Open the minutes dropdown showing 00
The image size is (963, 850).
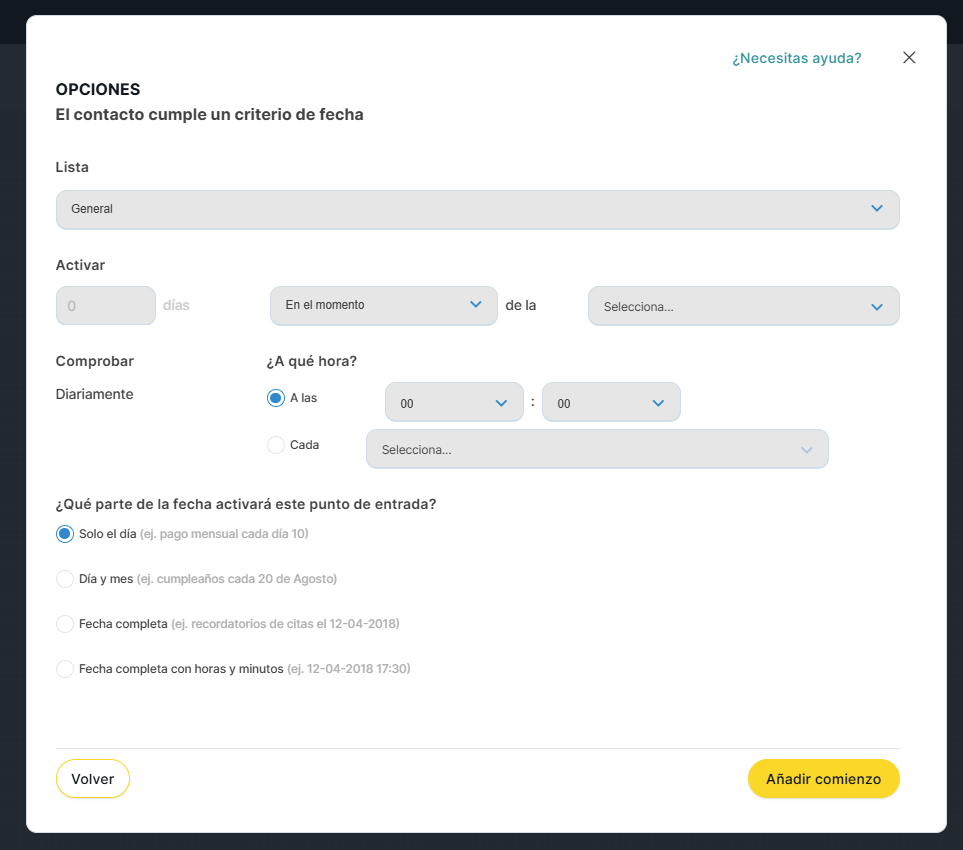pyautogui.click(x=610, y=403)
